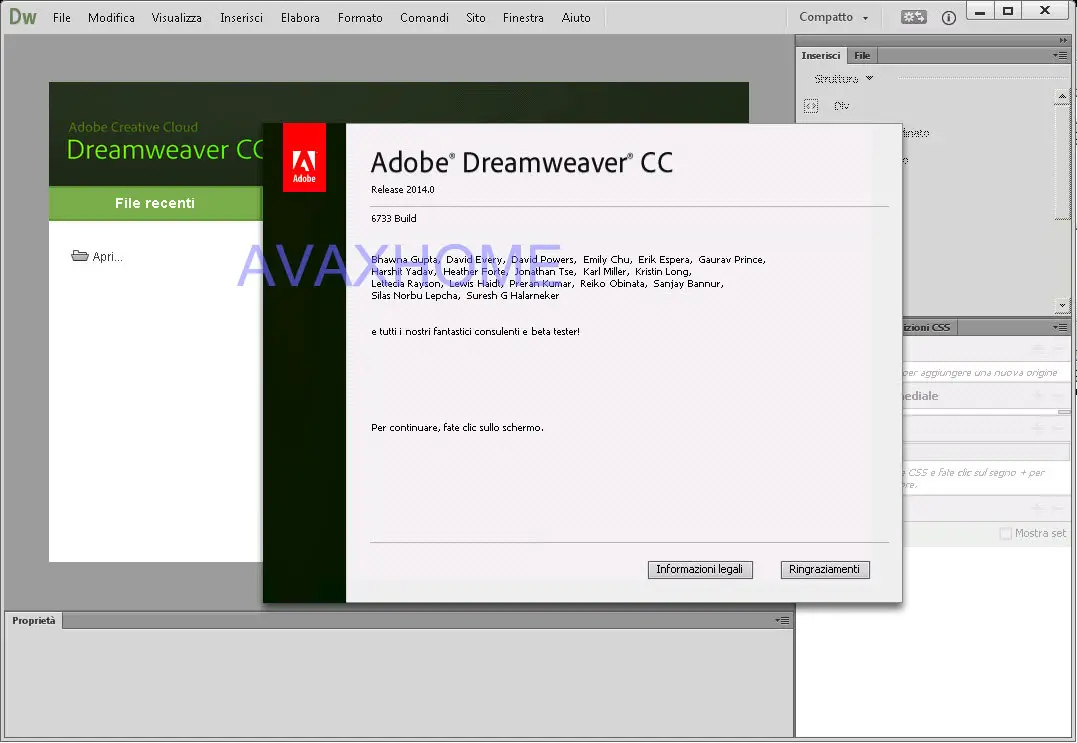Click the Adobe Dreamweaver CC dialog title
Image resolution: width=1077 pixels, height=743 pixels.
[521, 163]
